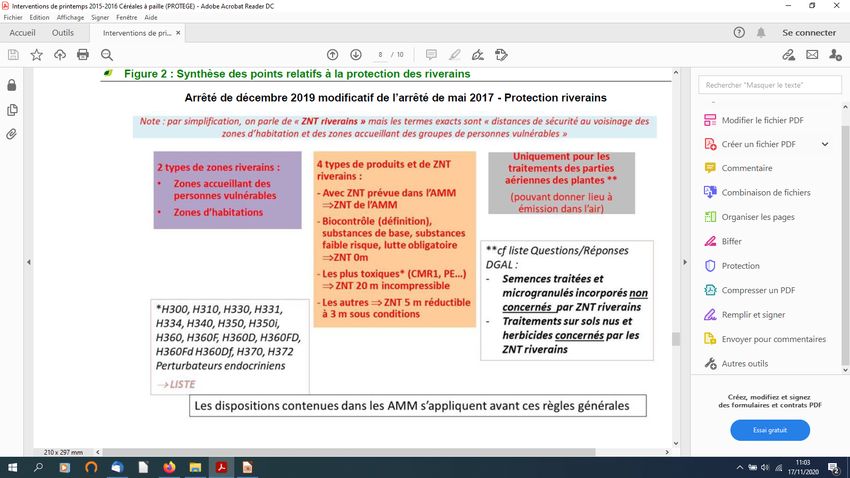Click the Essai gratuit button
This screenshot has width=850, height=478.
pyautogui.click(x=770, y=430)
